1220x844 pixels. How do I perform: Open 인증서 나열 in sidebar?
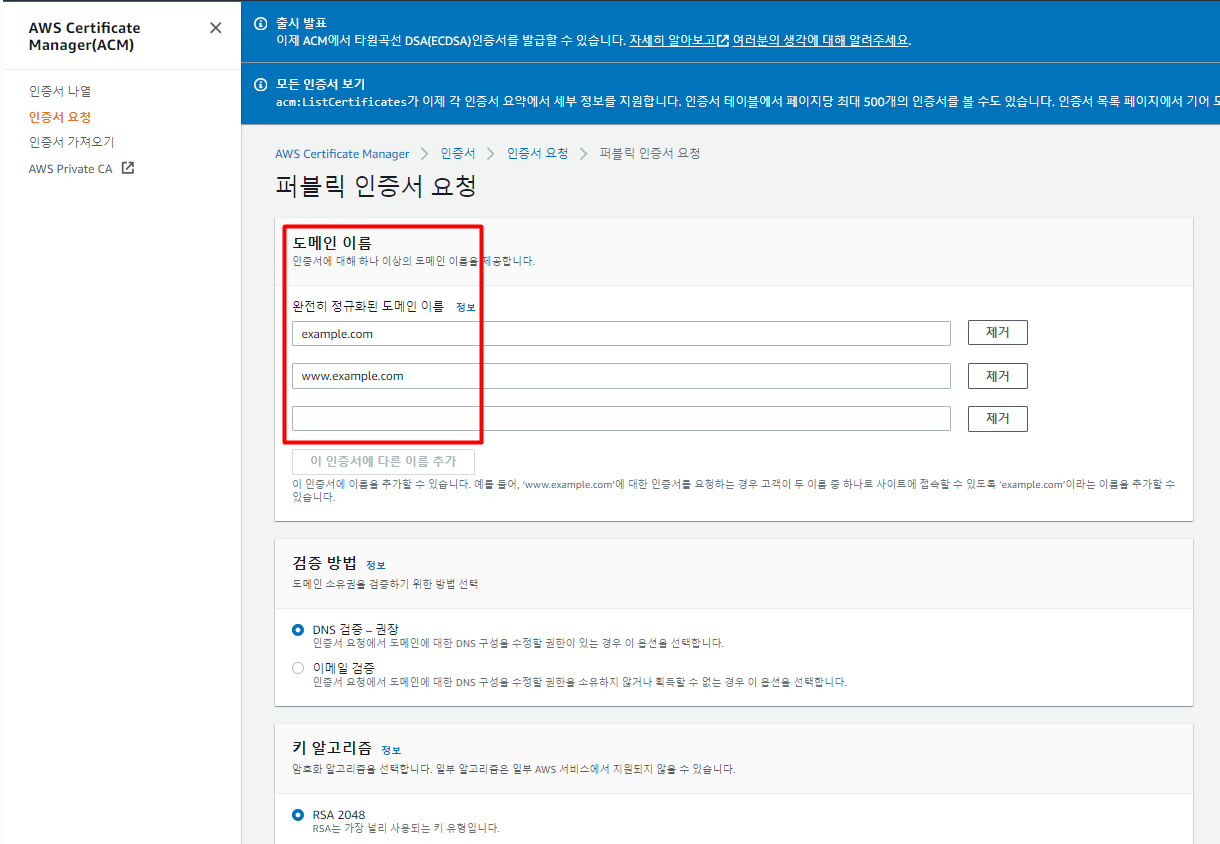point(60,91)
